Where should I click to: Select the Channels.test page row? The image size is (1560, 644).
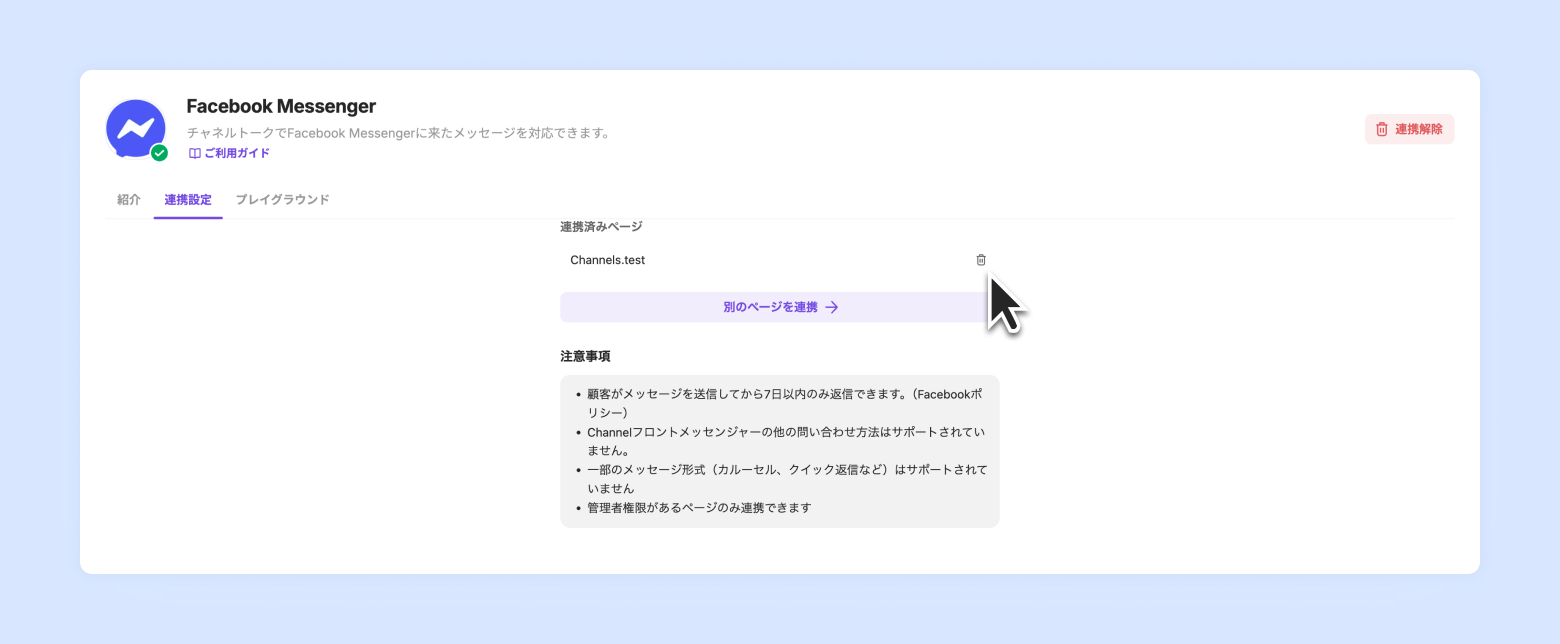pos(779,260)
